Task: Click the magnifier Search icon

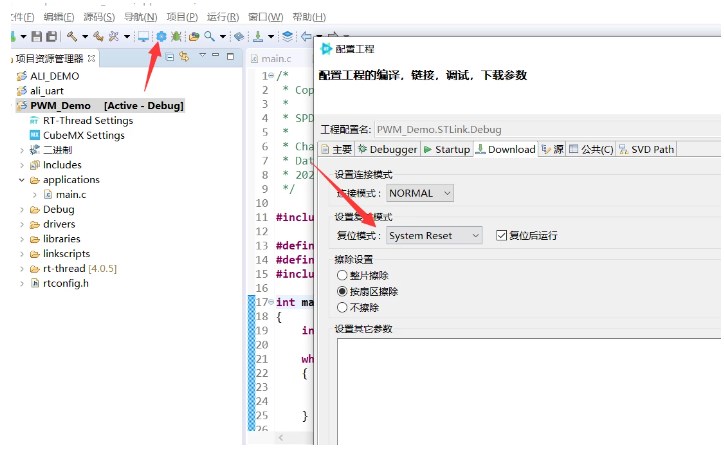Action: pyautogui.click(x=210, y=36)
